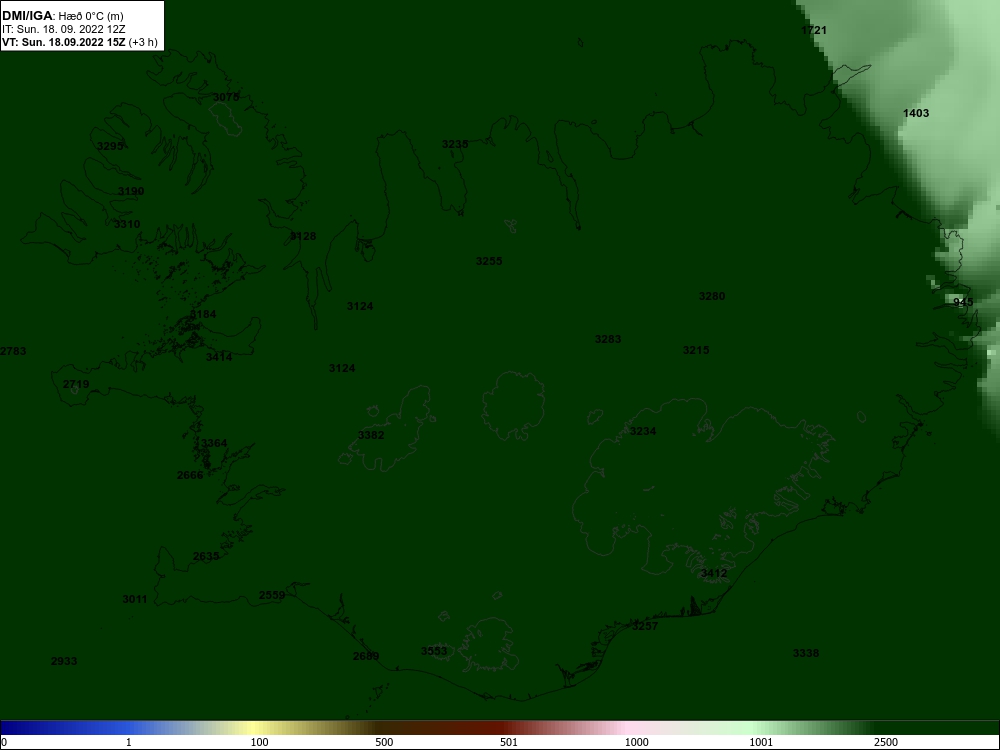Click the 3414 height value

(219, 357)
